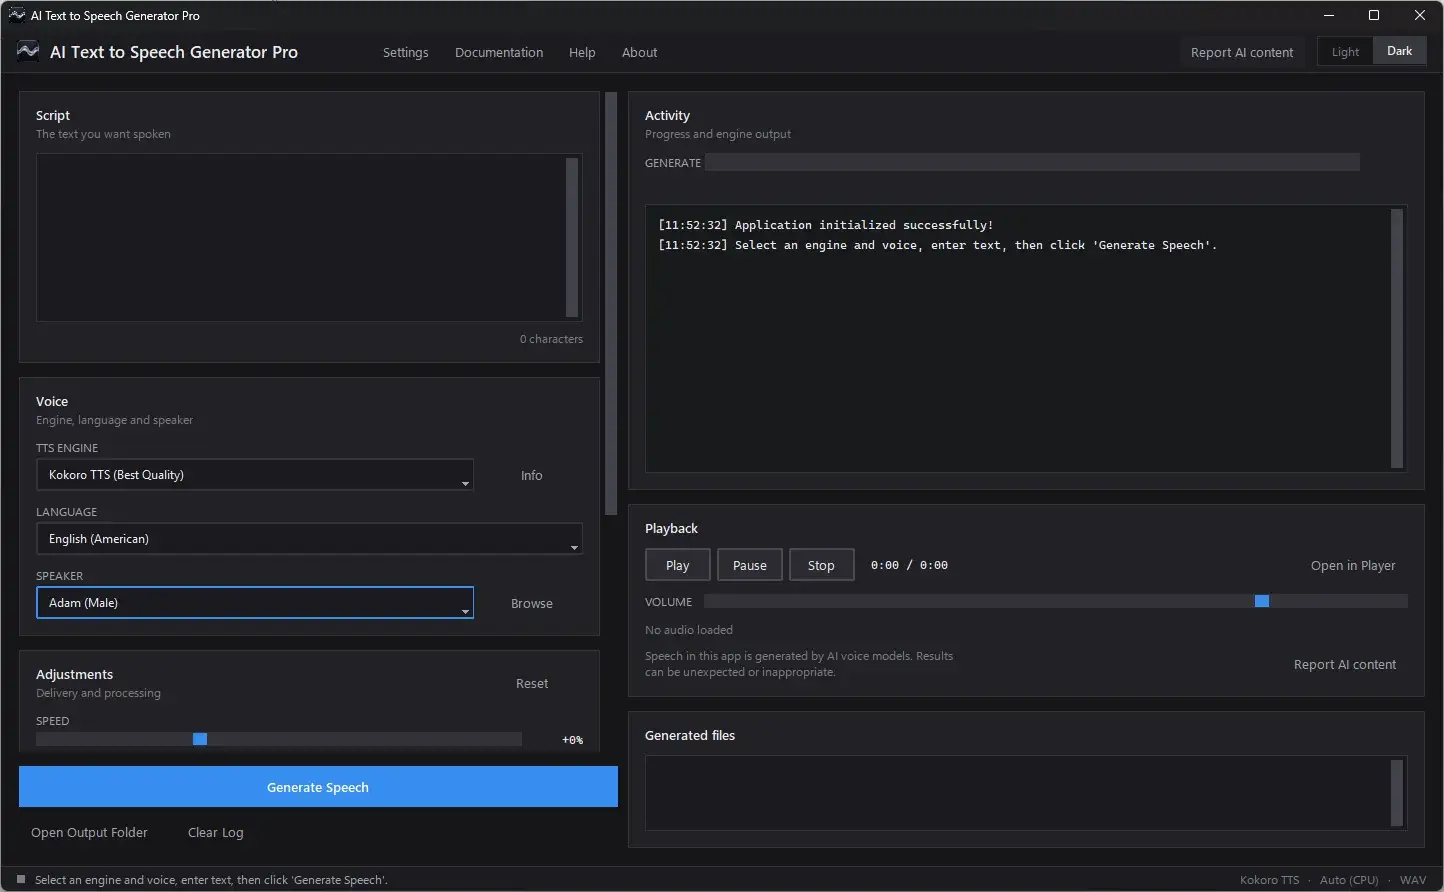Screen dimensions: 1444x892
Task: Click 'Kokoro TTS' in the status bar
Action: (x=1270, y=880)
